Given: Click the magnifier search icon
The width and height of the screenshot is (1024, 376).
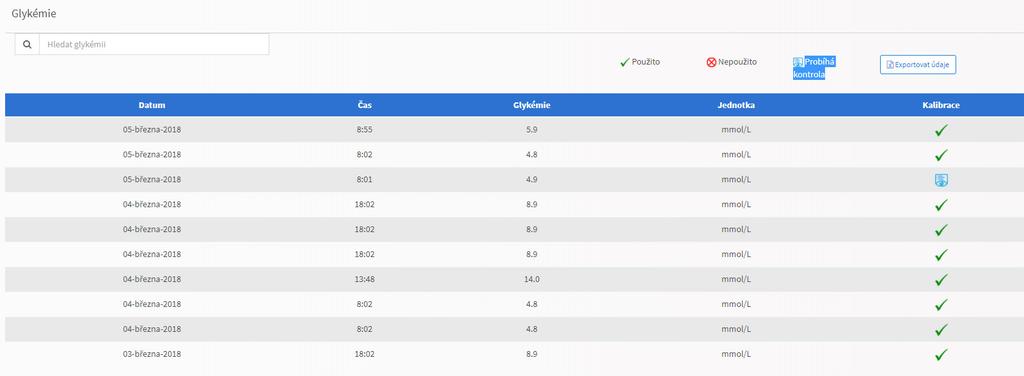Looking at the screenshot, I should [x=27, y=44].
